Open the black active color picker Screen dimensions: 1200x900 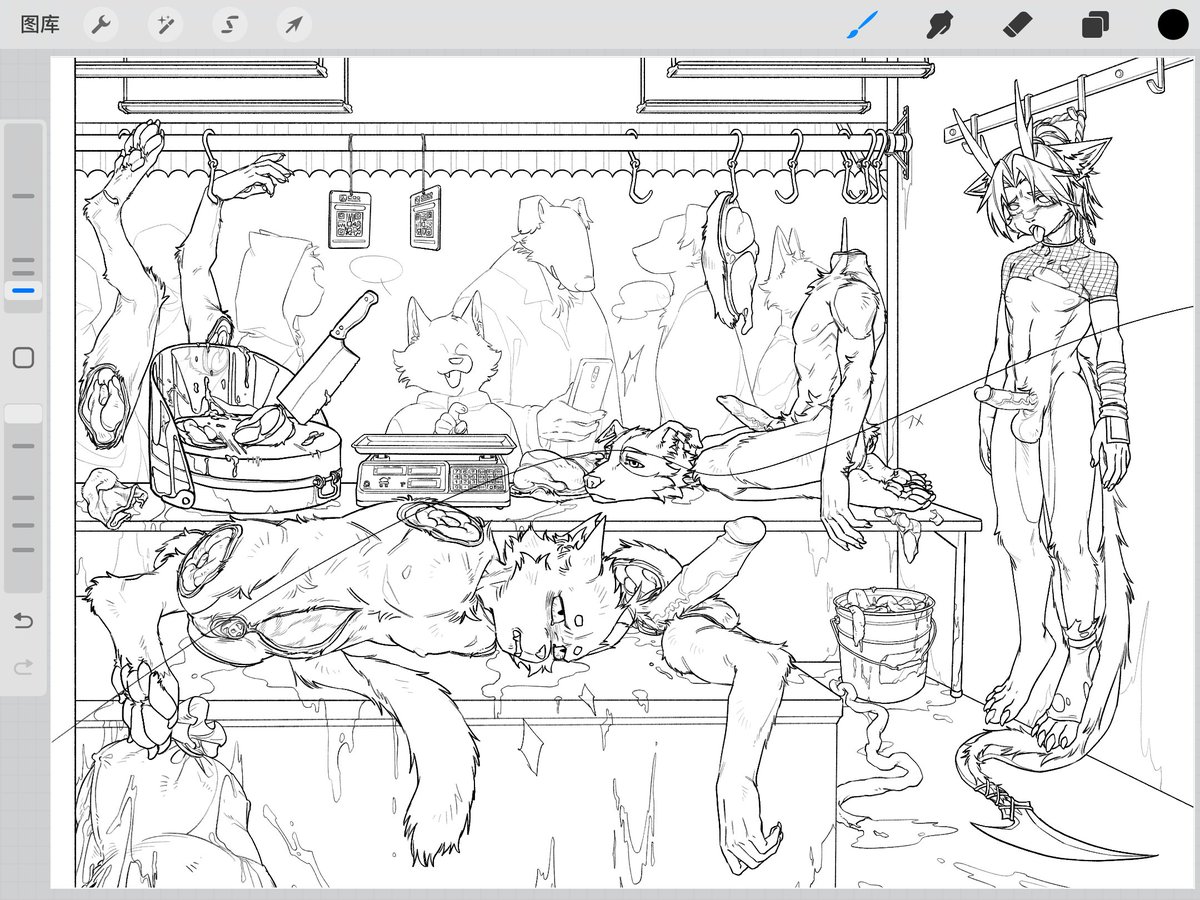1173,24
